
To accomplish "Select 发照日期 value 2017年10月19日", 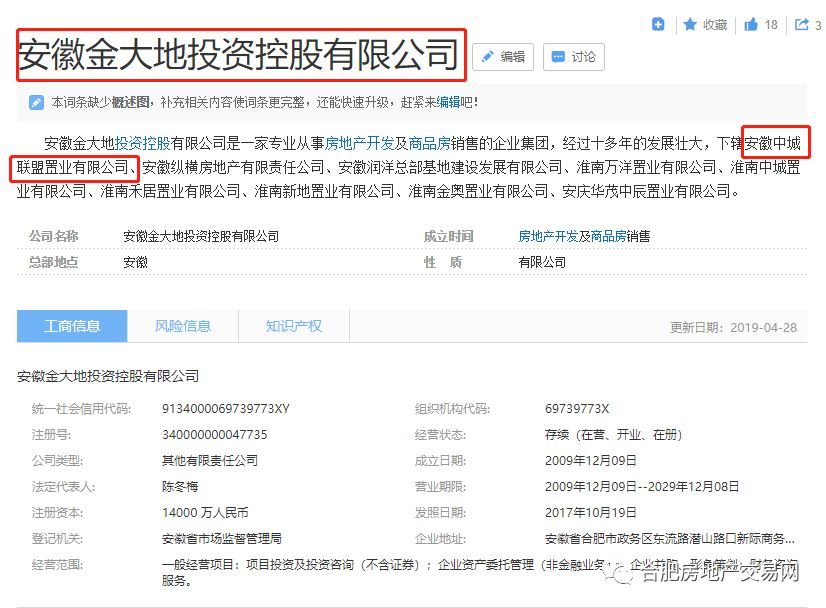I will [x=591, y=513].
